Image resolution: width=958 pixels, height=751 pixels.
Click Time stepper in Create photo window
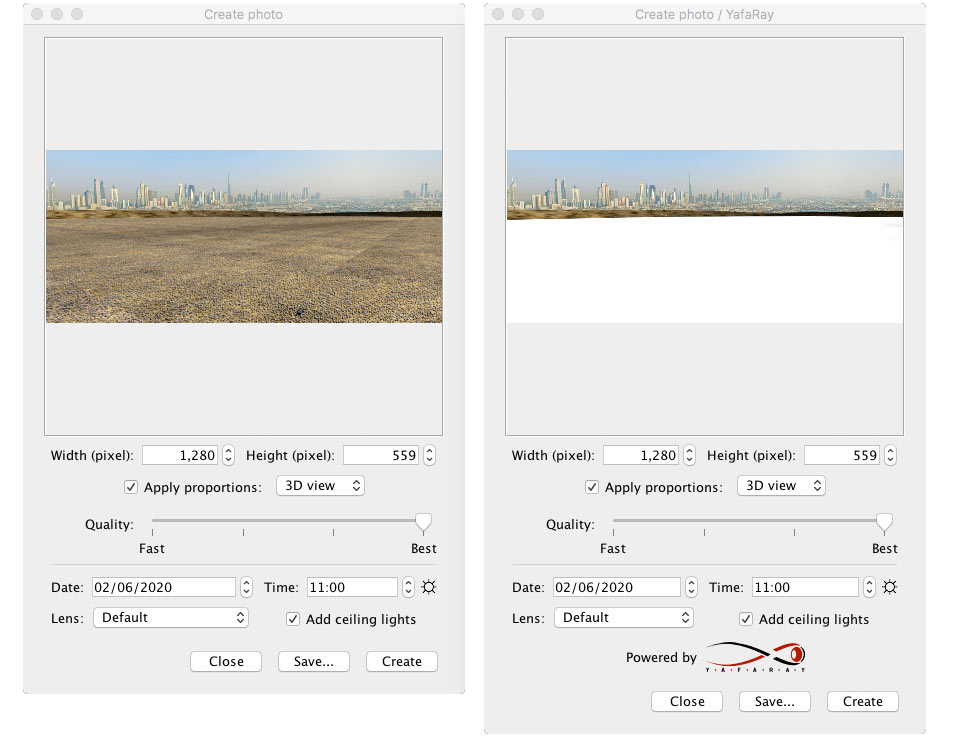(408, 587)
